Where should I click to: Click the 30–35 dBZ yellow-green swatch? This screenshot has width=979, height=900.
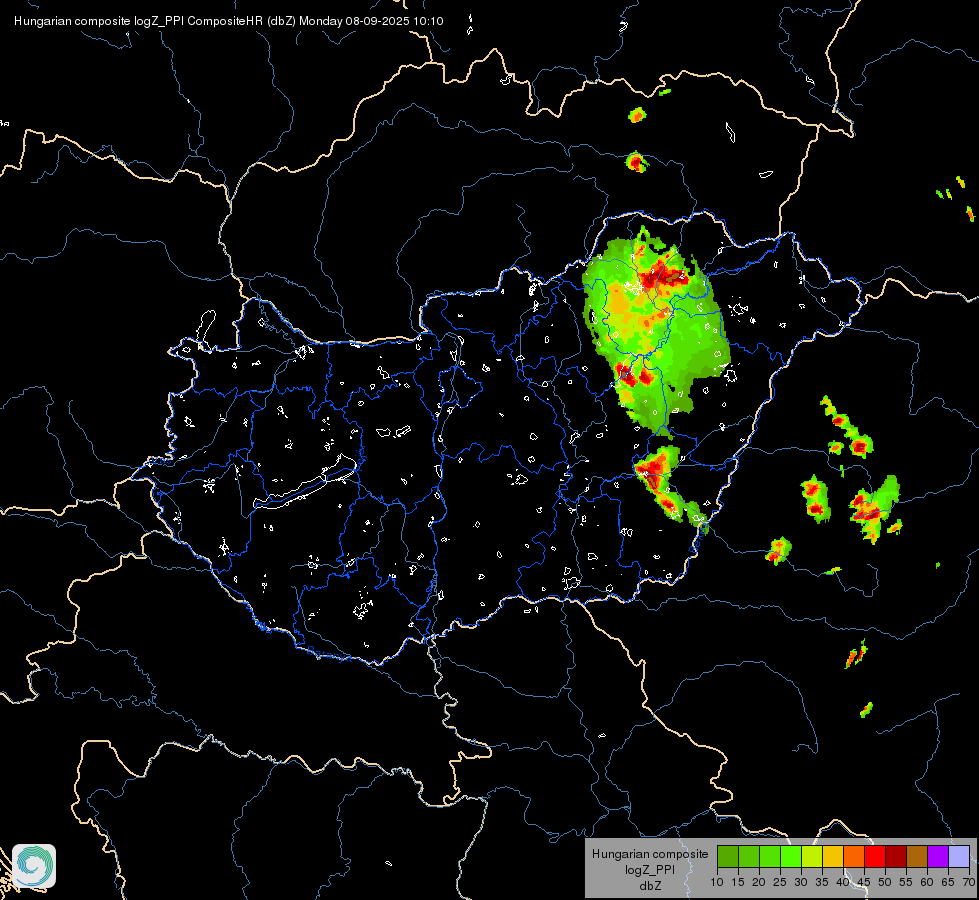point(812,856)
